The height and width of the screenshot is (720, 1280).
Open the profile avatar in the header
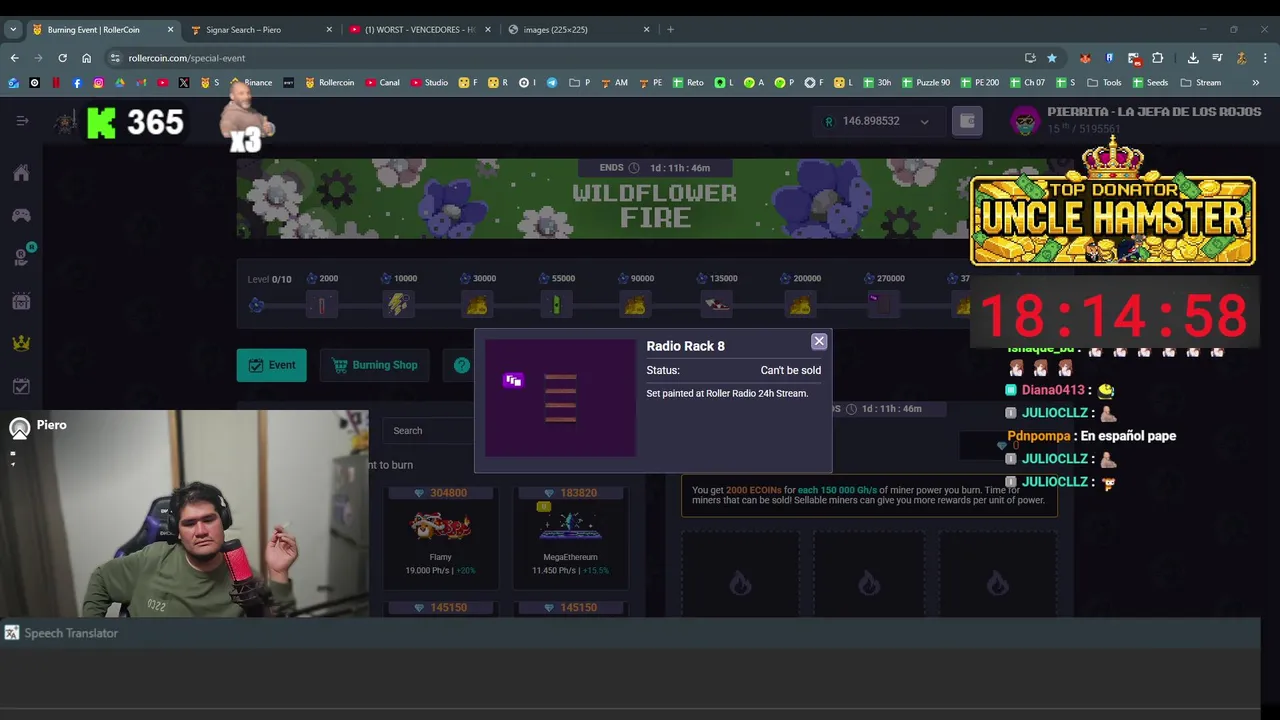pos(1025,121)
